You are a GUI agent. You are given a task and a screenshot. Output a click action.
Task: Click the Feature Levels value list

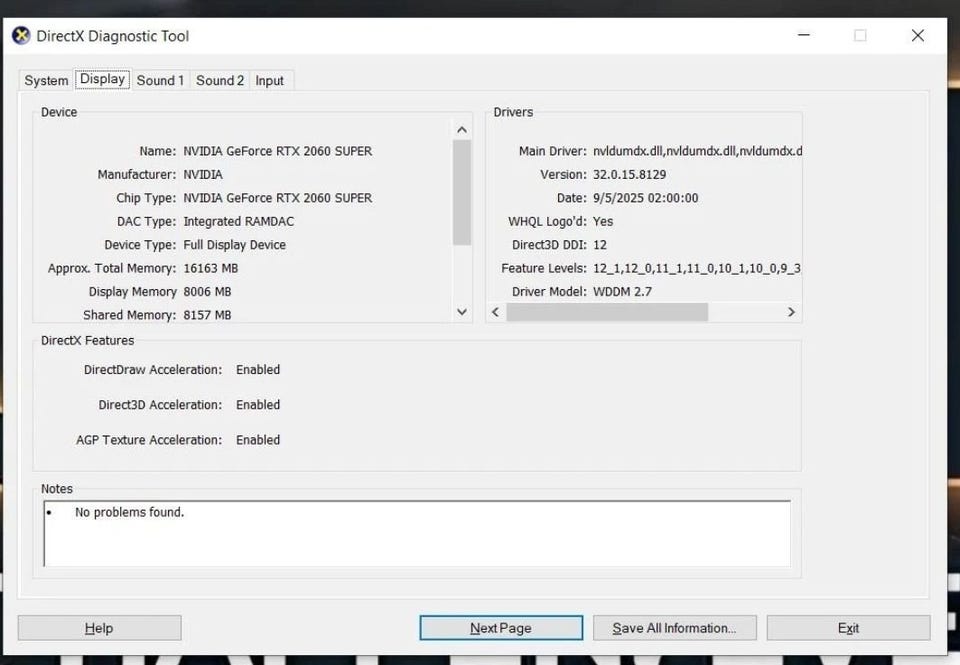pyautogui.click(x=697, y=268)
